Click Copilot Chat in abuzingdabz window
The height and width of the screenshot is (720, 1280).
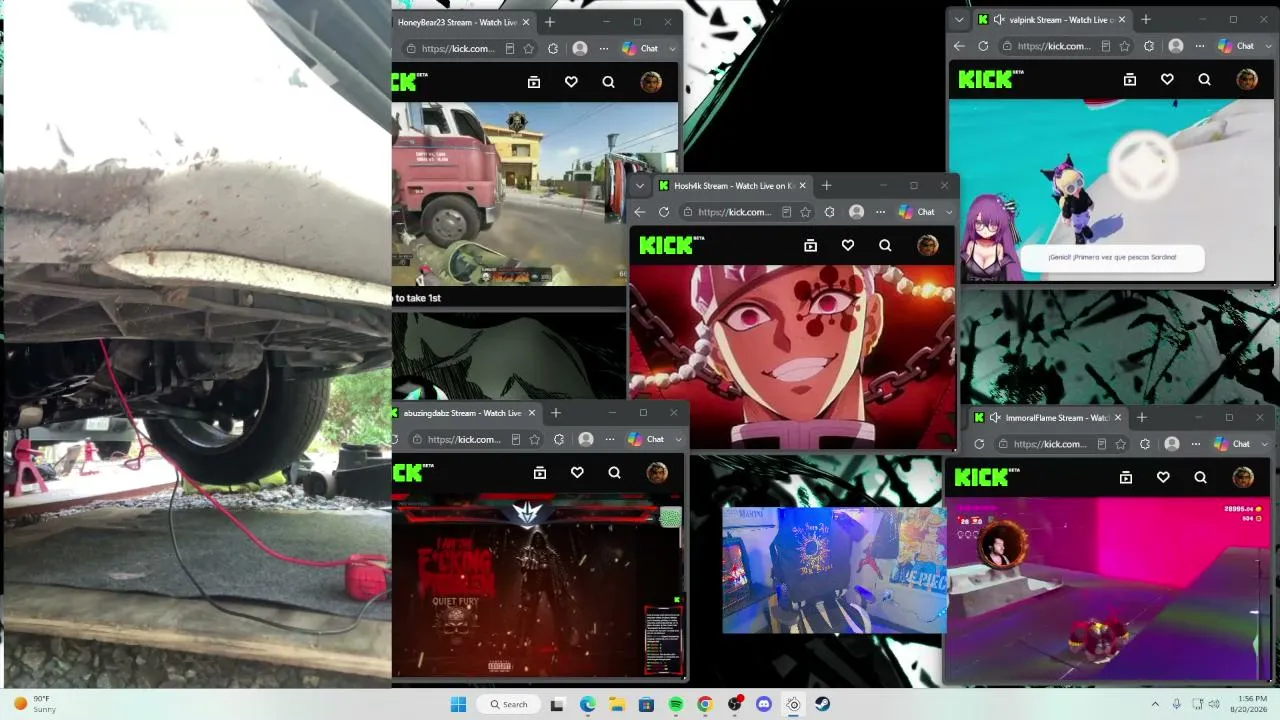(646, 439)
